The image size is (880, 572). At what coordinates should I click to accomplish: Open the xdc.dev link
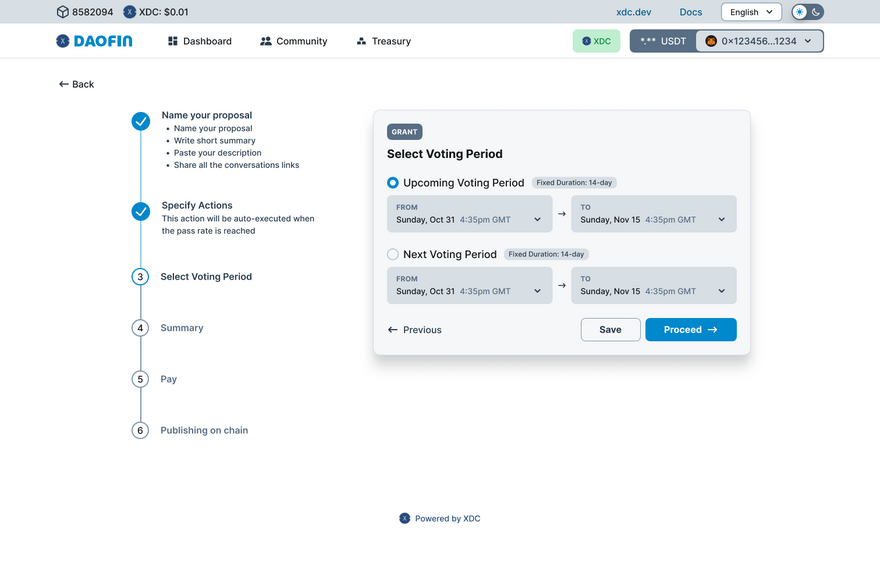pos(634,12)
